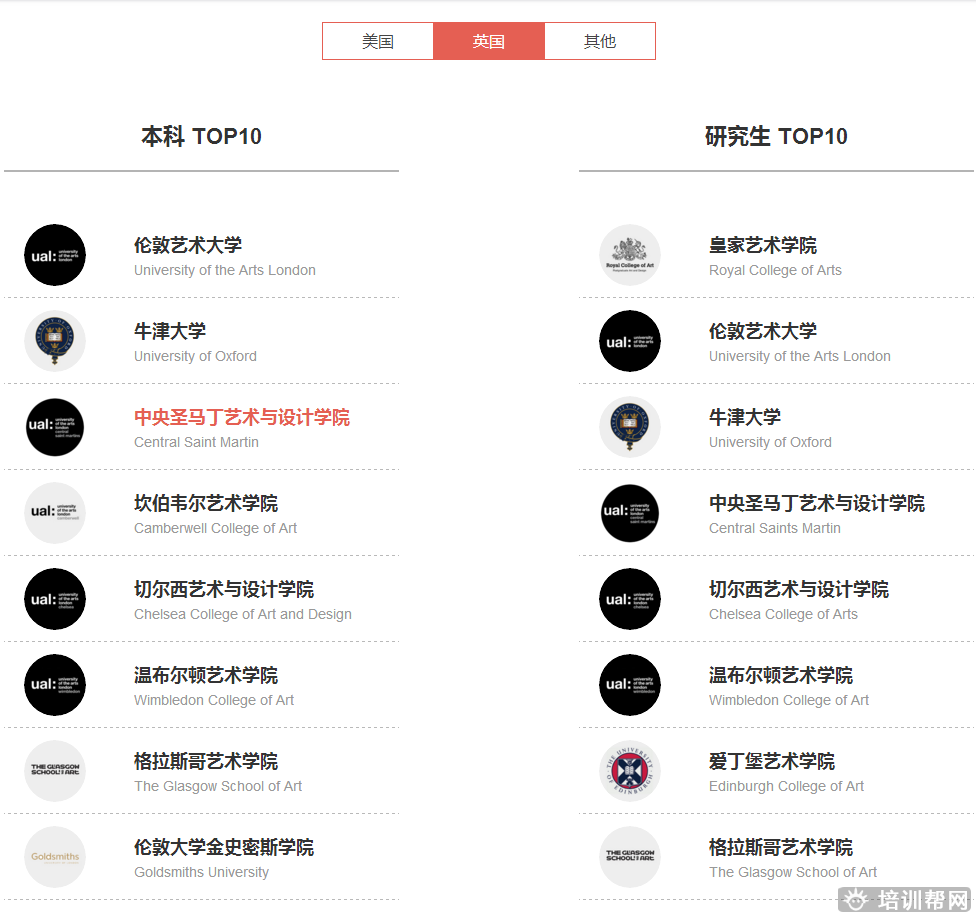The height and width of the screenshot is (917, 976).
Task: Click UAL logo beside undergraduate 伦敦艺术大学
Action: (x=55, y=255)
